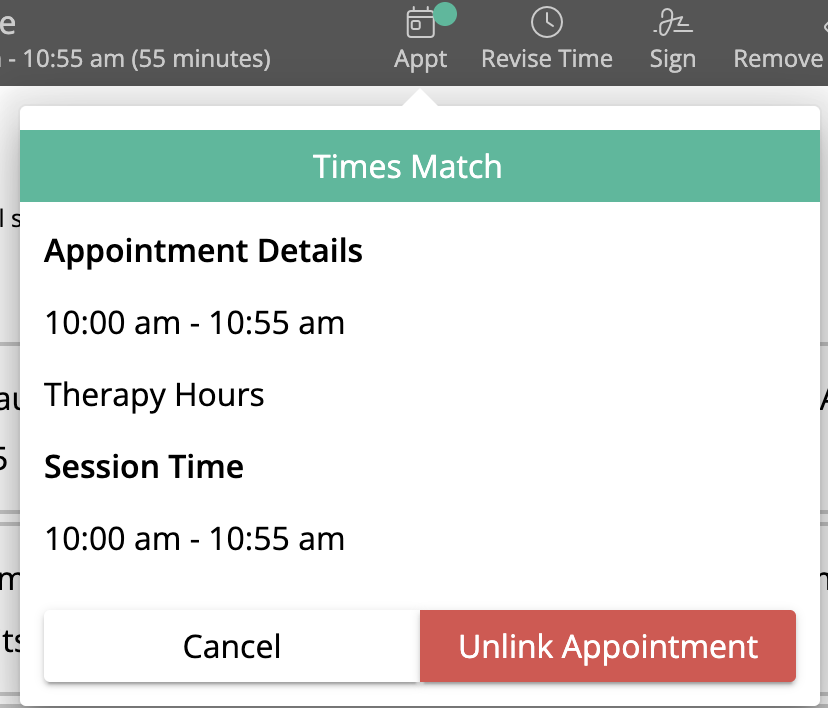Click the Appt calendar icon

click(420, 23)
